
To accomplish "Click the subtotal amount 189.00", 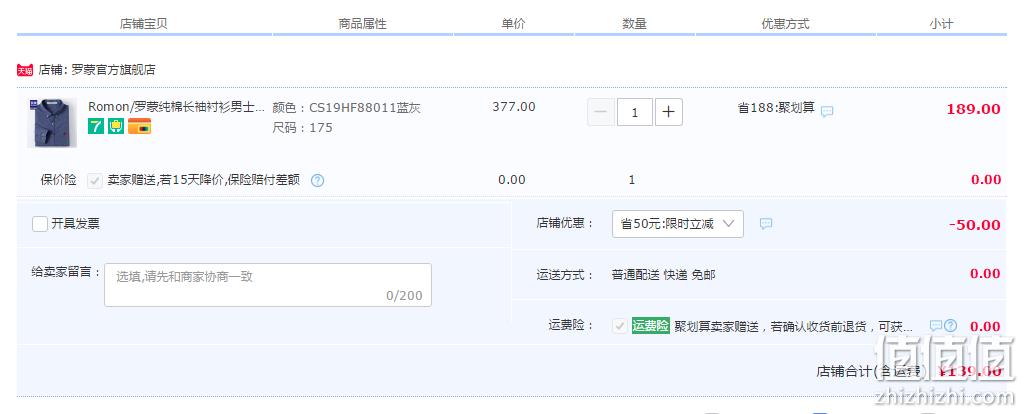I will (973, 109).
